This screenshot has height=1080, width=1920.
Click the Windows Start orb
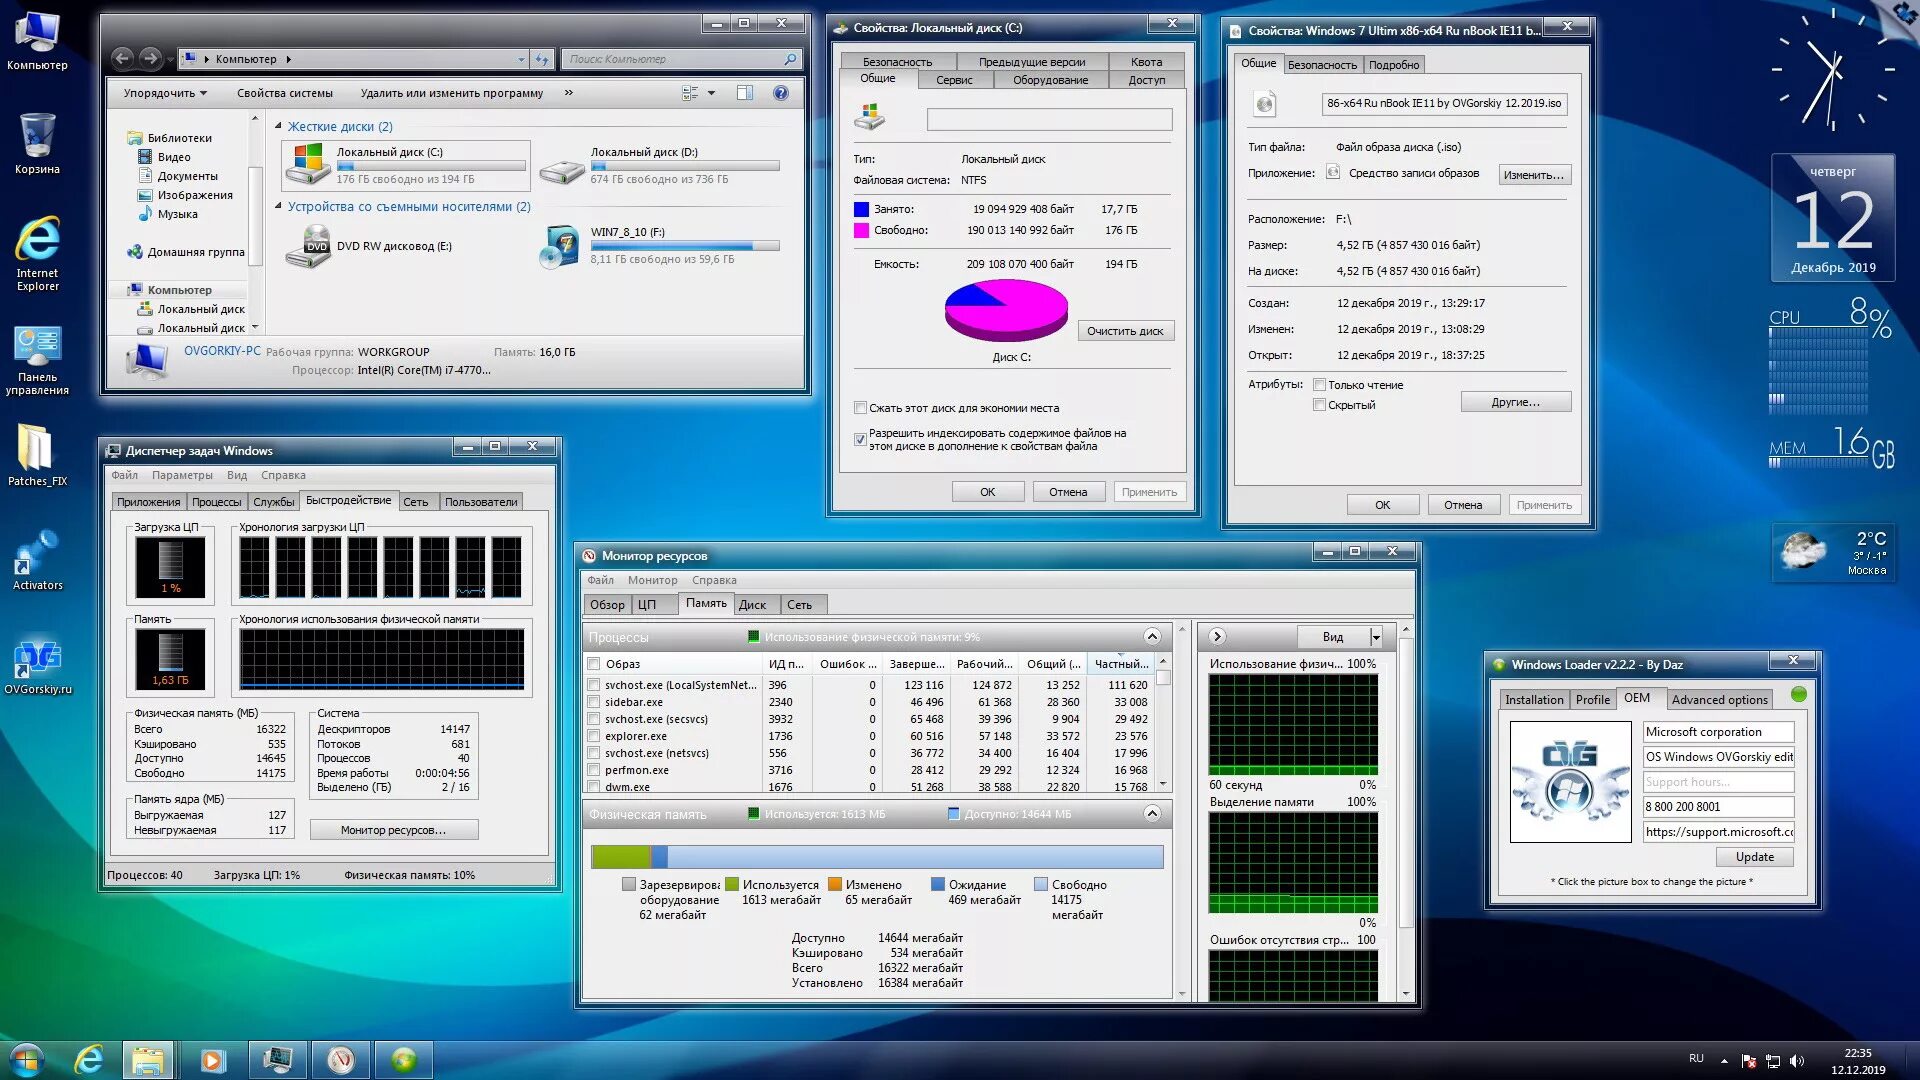27,1059
